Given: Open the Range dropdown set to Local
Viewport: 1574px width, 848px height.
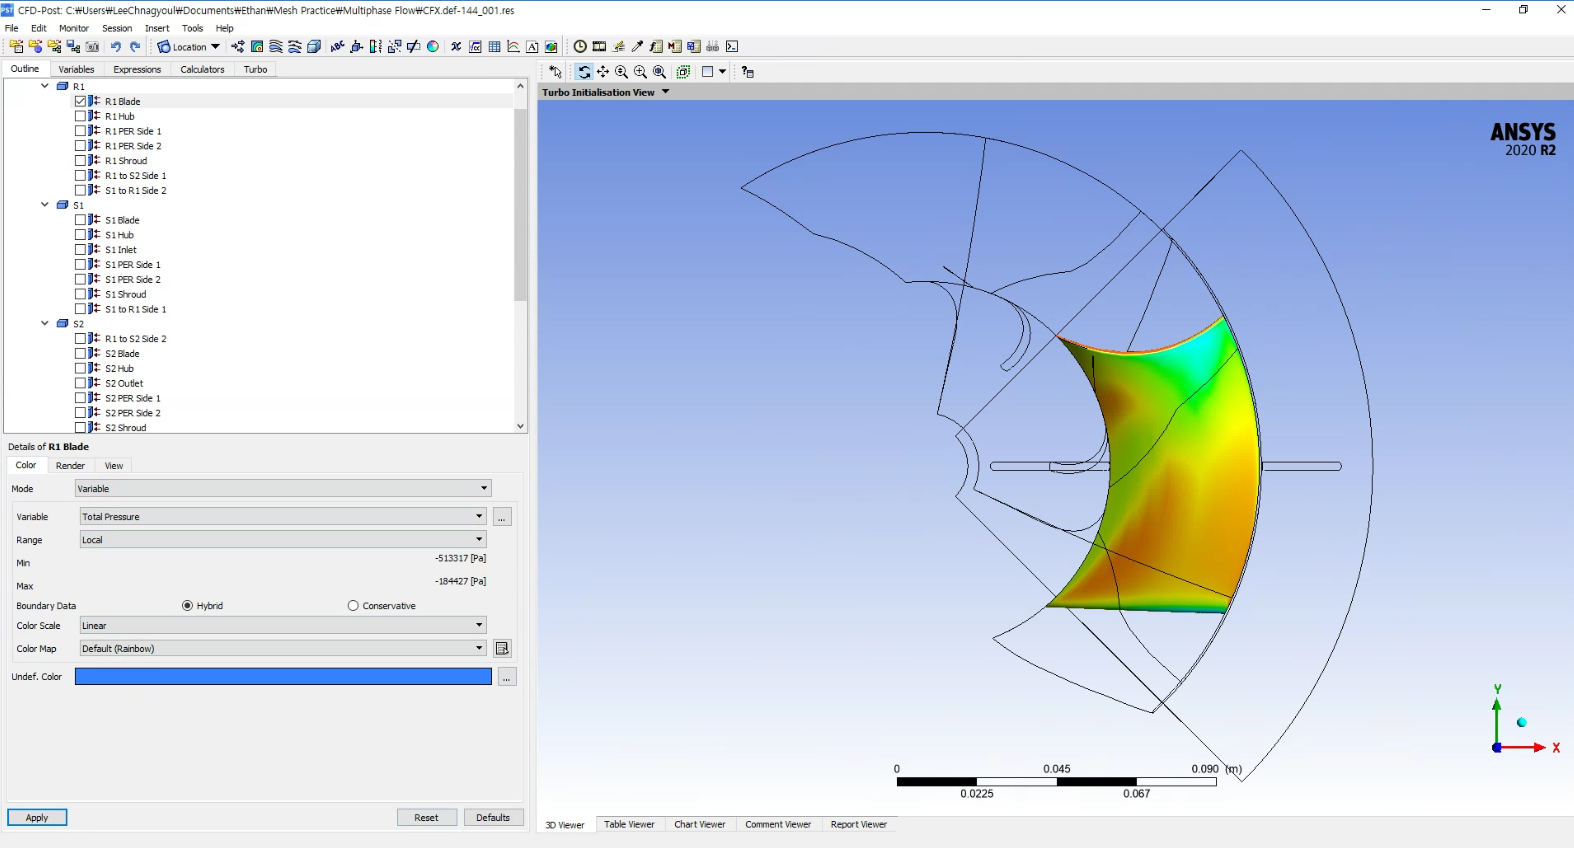Looking at the screenshot, I should tap(283, 539).
